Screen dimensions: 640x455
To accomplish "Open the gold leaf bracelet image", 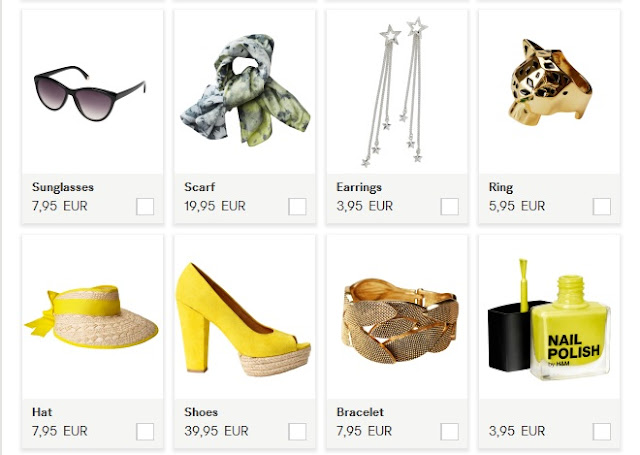I will pos(400,321).
